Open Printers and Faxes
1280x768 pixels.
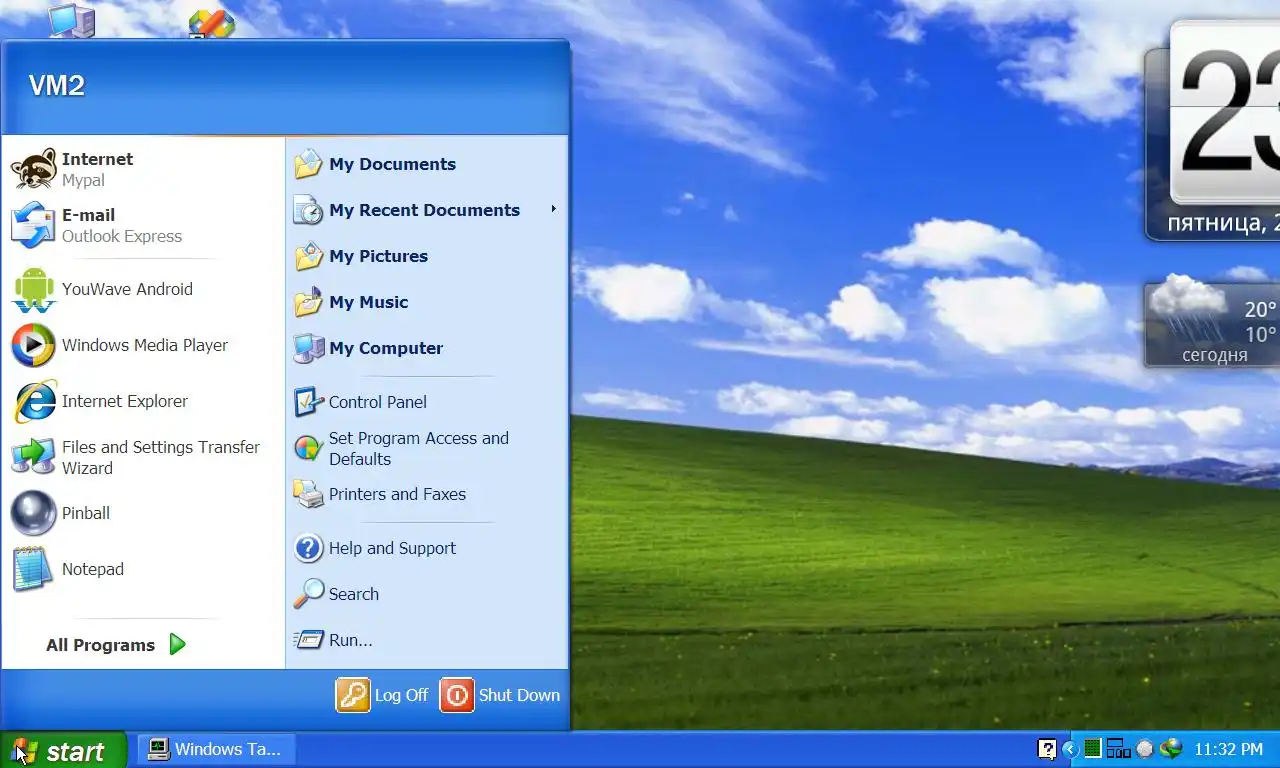[x=427, y=494]
